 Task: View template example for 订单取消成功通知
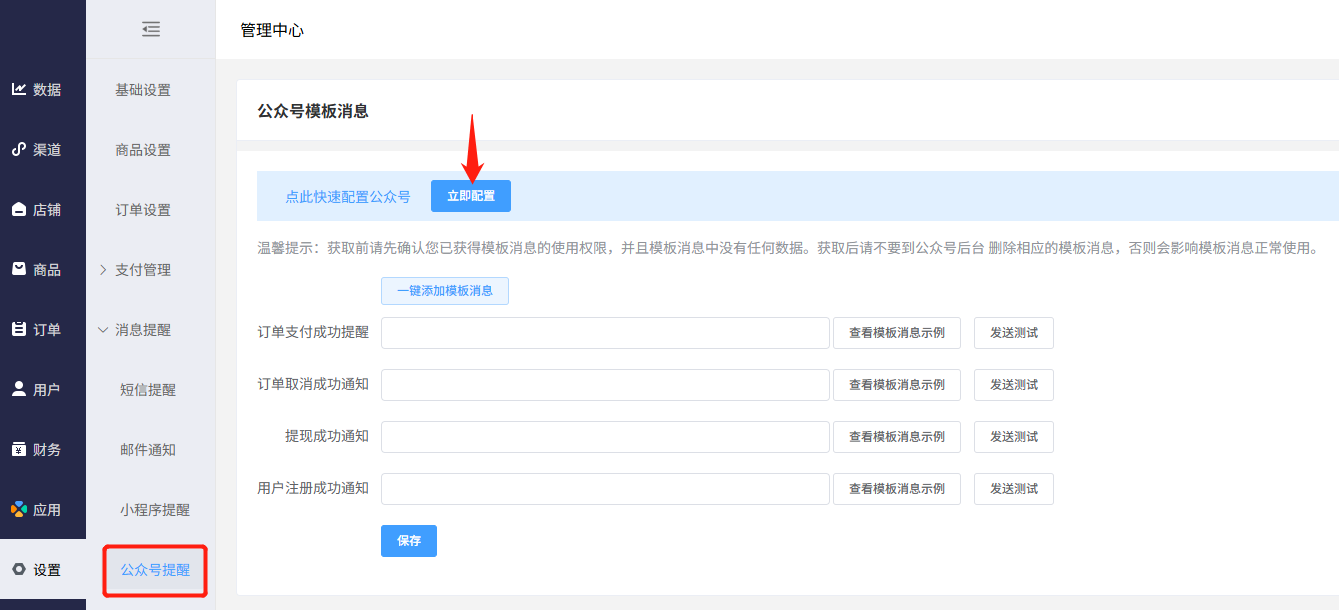coord(897,385)
